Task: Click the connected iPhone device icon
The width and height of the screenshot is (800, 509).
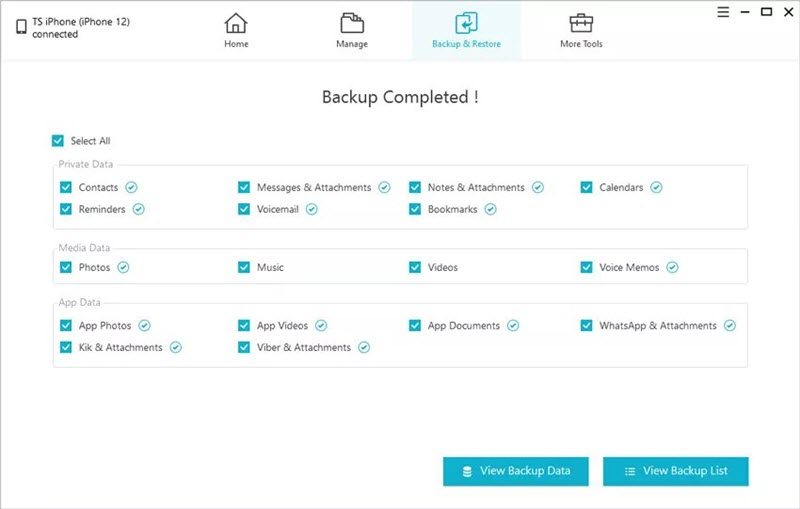Action: point(21,29)
